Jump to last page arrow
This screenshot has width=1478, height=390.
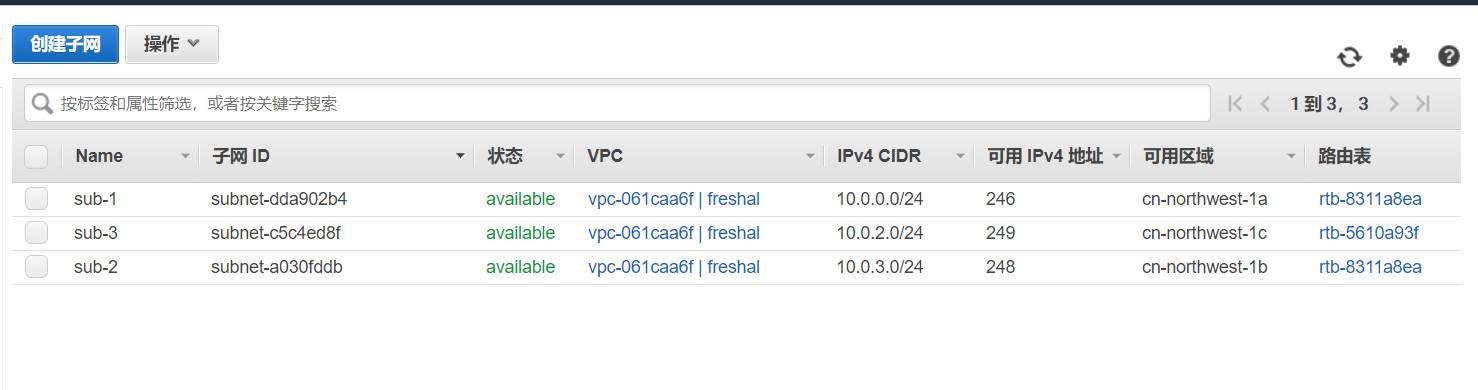tap(1424, 103)
